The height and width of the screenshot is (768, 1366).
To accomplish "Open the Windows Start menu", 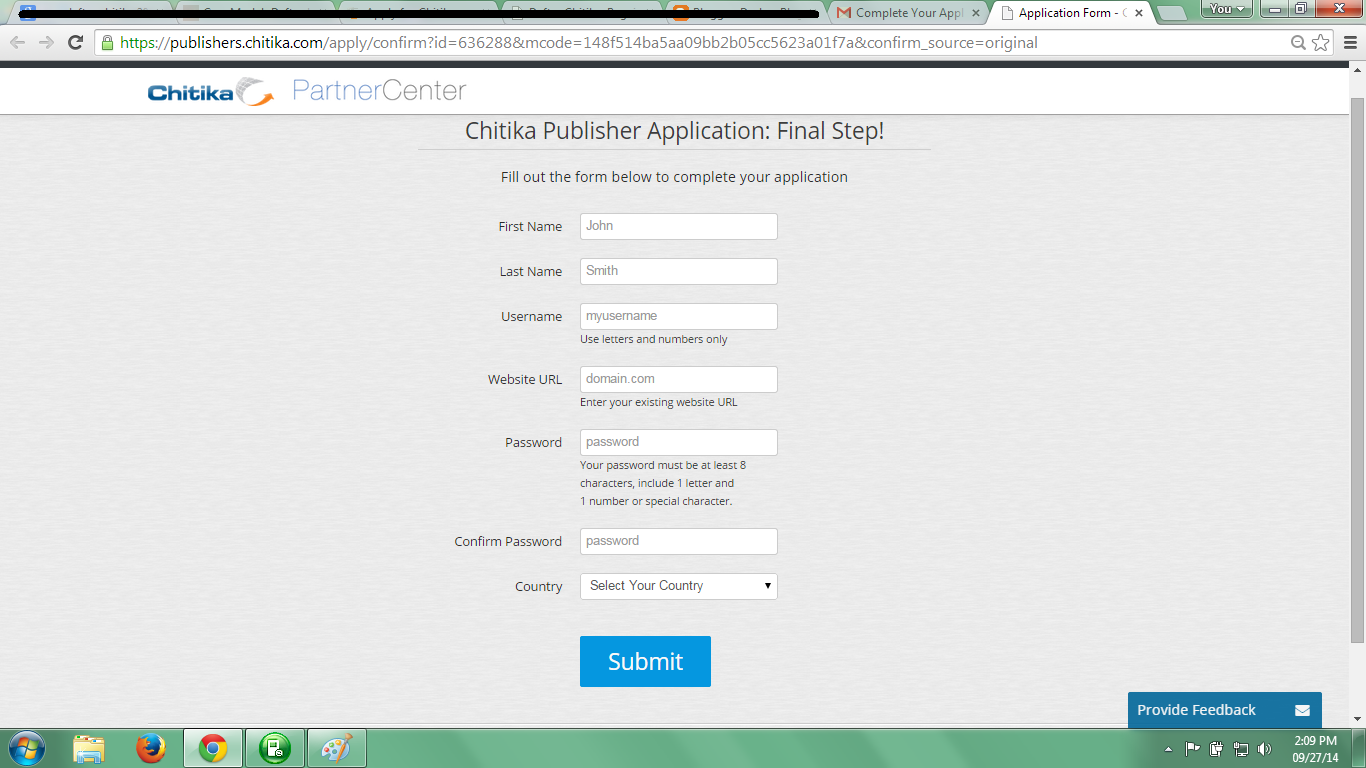I will tap(27, 748).
